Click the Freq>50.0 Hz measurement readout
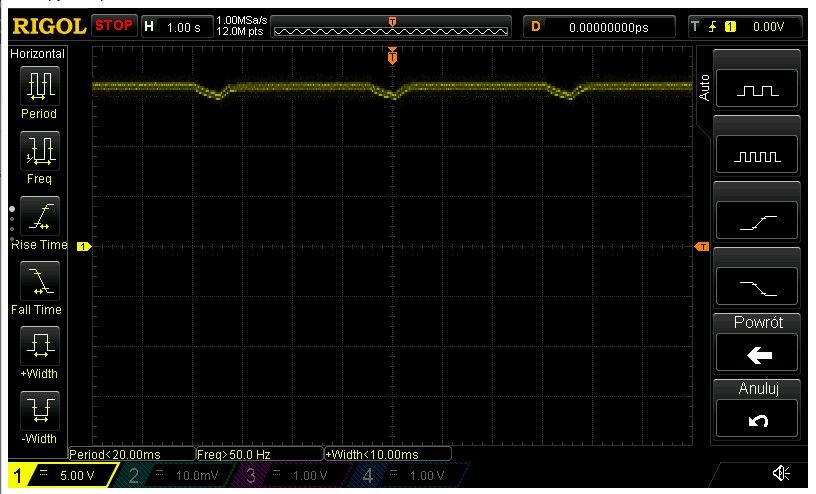Viewport: 816px width, 494px height. (260, 454)
